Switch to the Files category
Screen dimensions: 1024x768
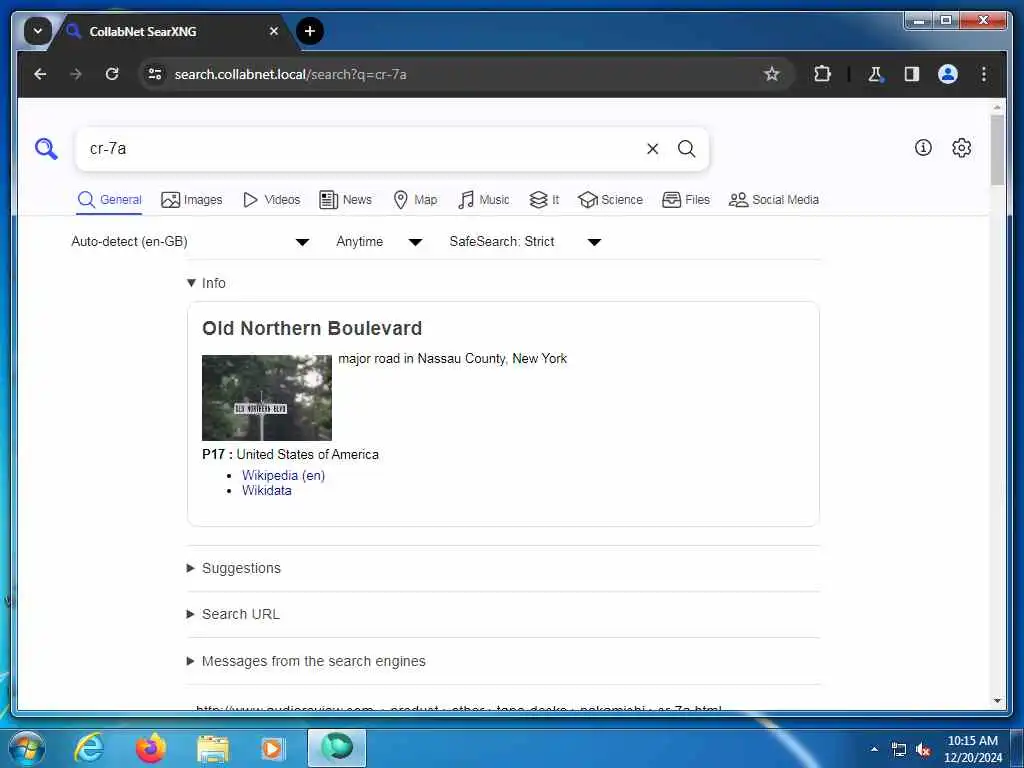(686, 200)
